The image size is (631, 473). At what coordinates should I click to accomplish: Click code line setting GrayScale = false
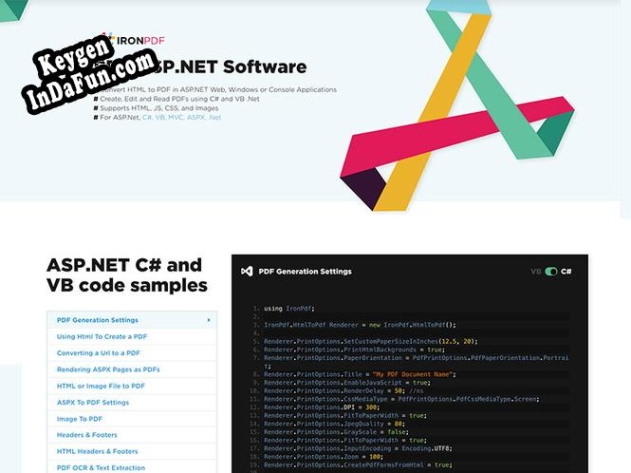(x=336, y=432)
